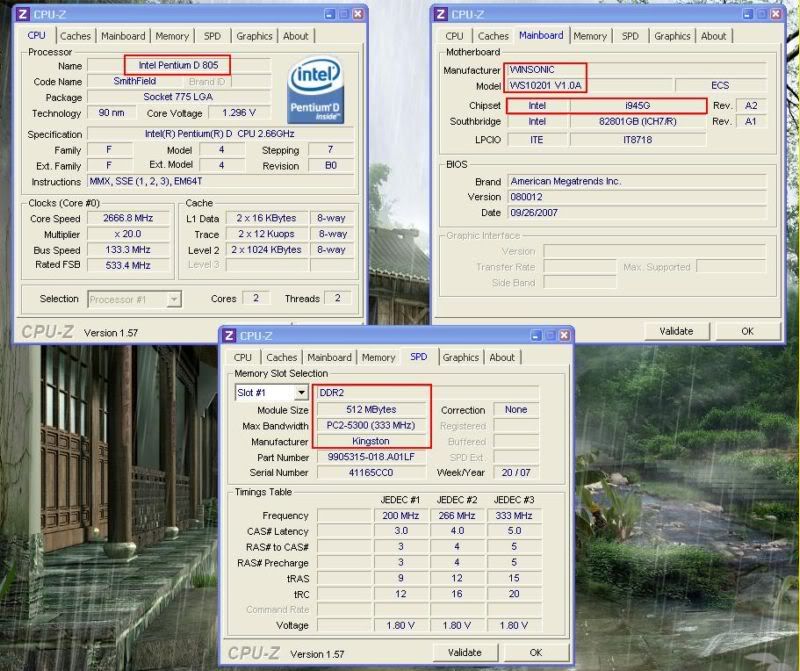The height and width of the screenshot is (671, 800).
Task: Switch to CPU tab in the Mainboard window
Action: [454, 36]
